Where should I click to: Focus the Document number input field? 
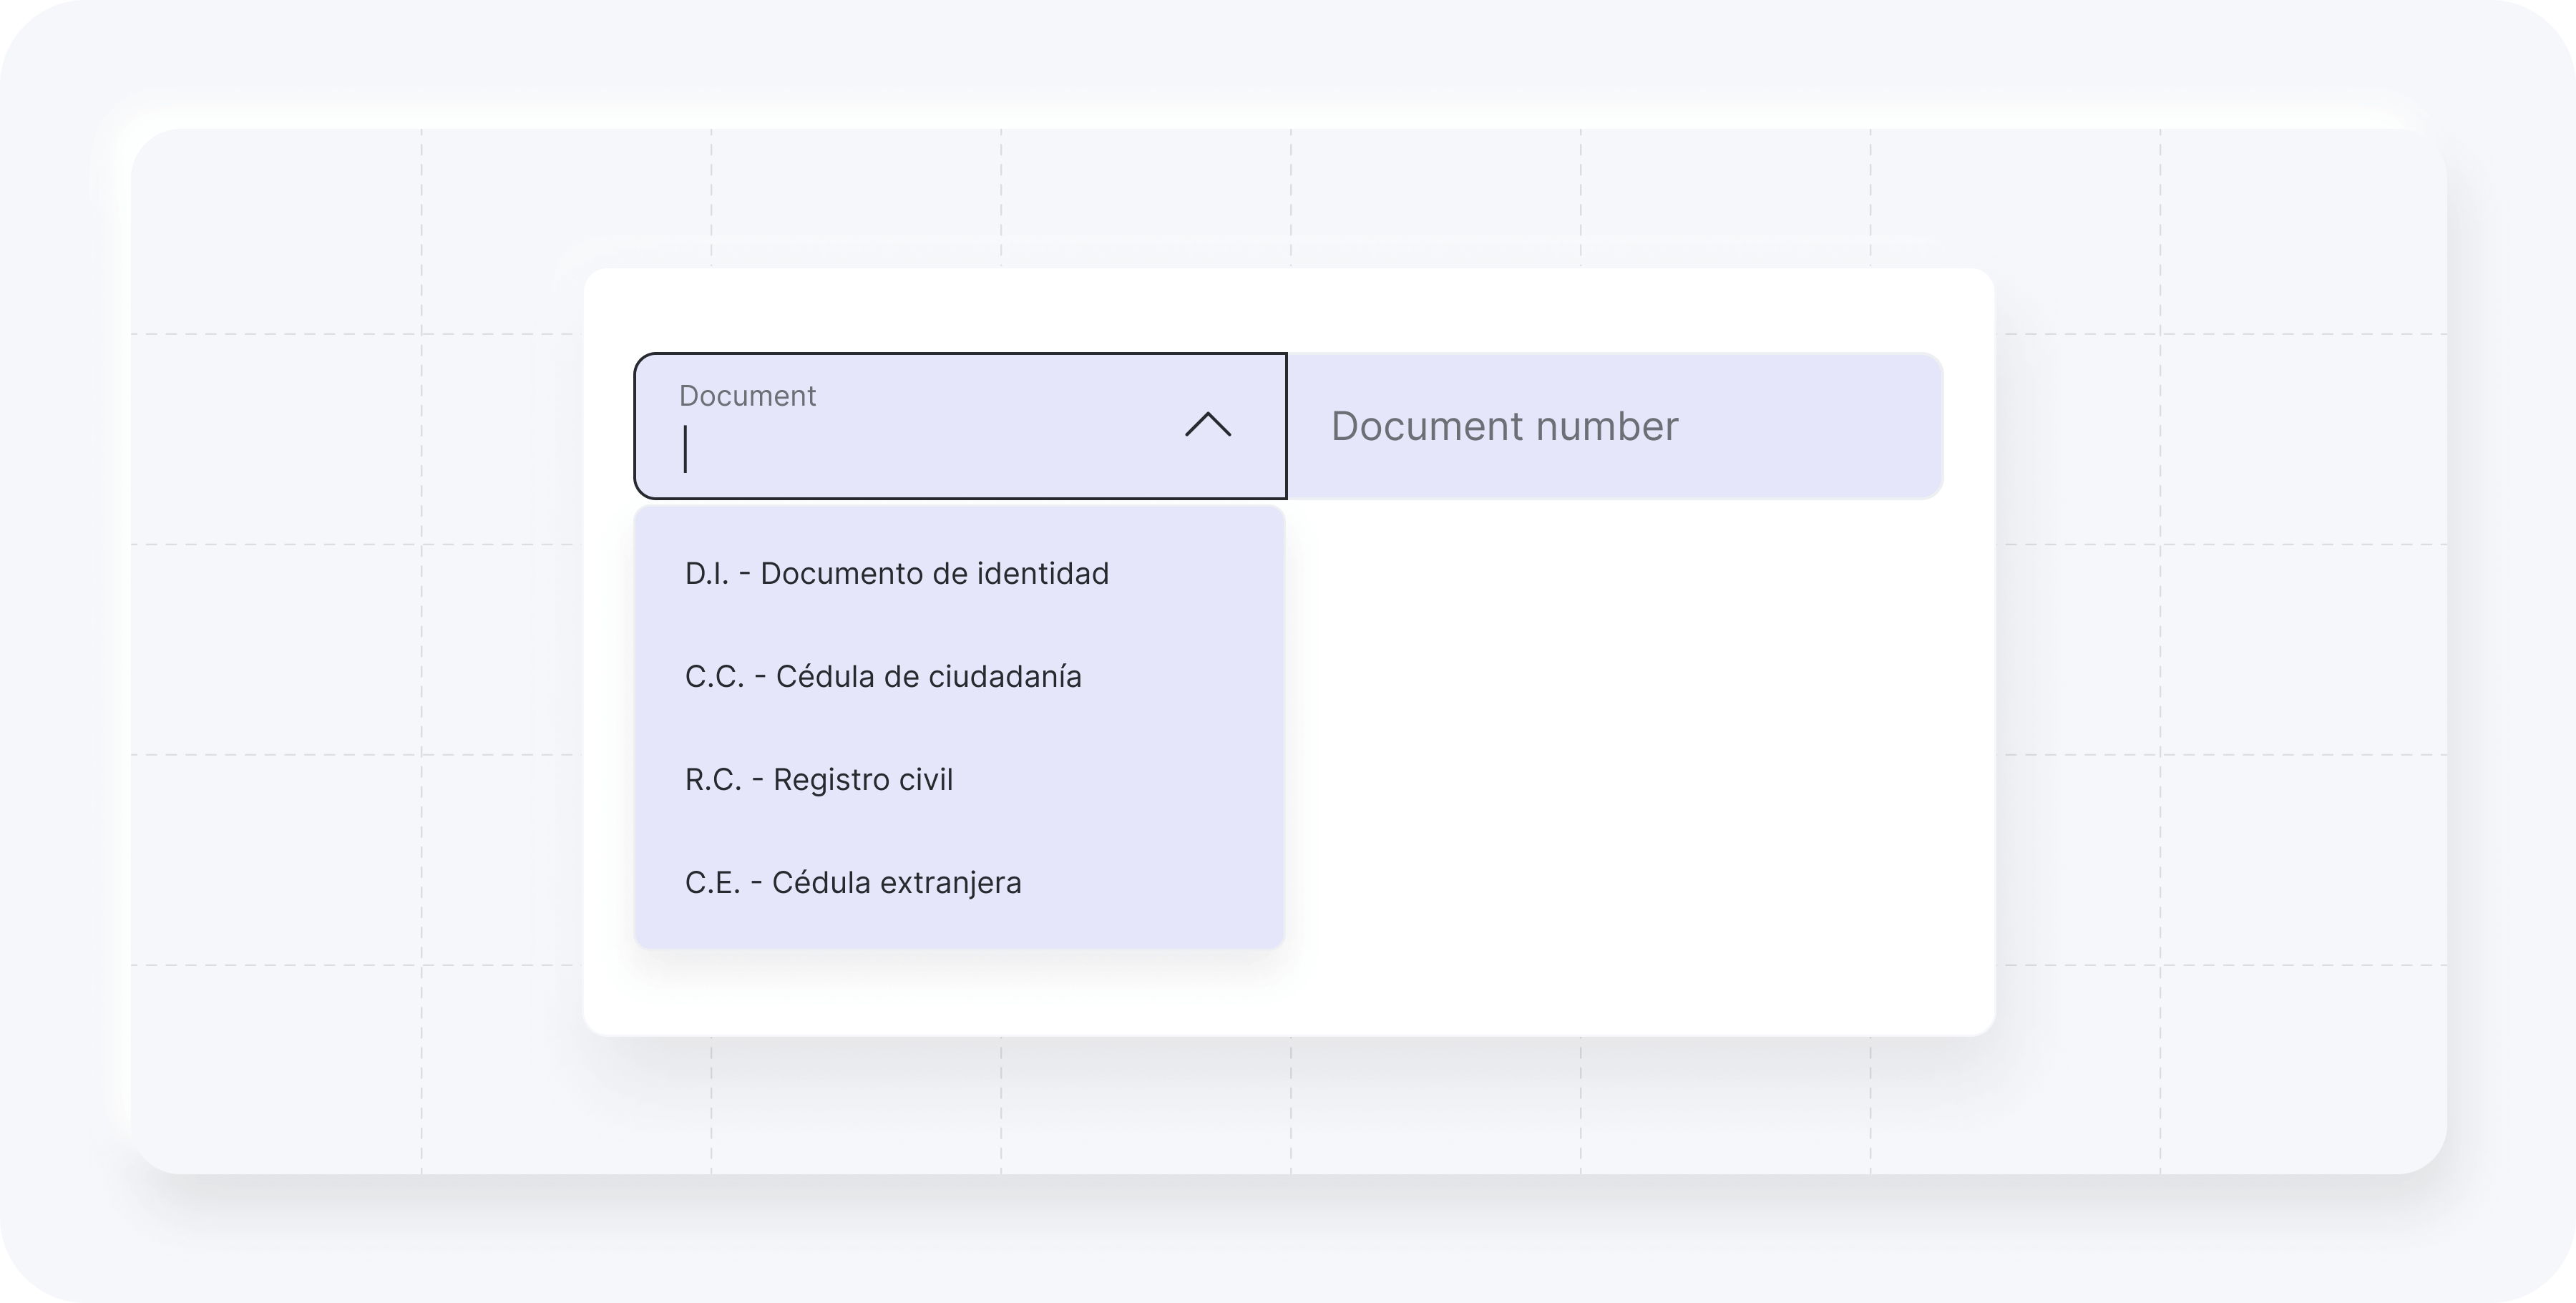(1614, 426)
